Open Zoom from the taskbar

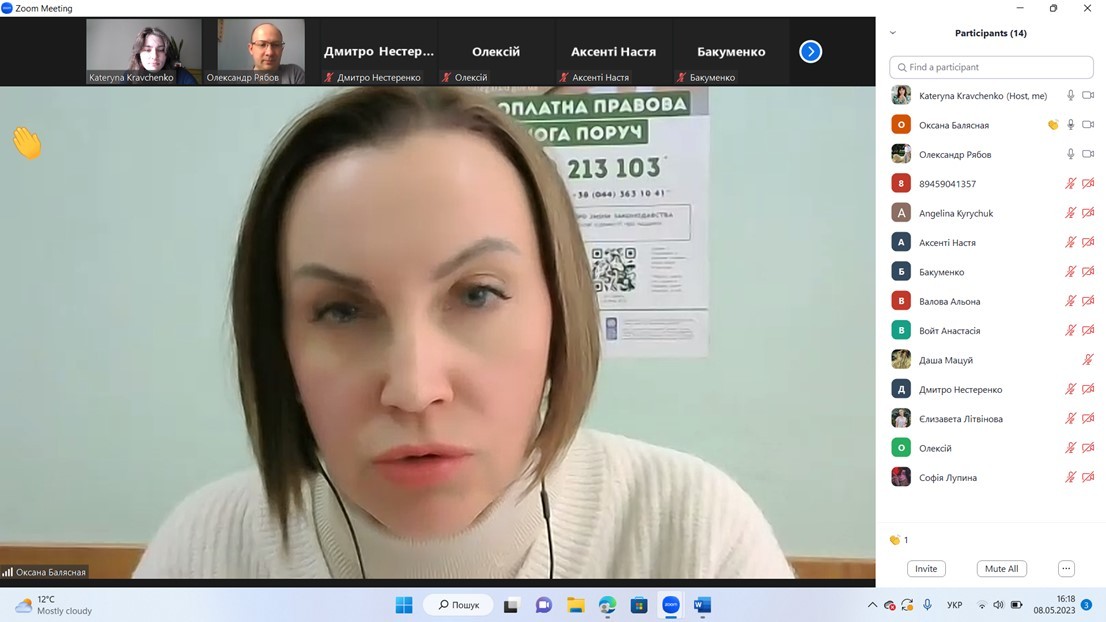click(671, 605)
